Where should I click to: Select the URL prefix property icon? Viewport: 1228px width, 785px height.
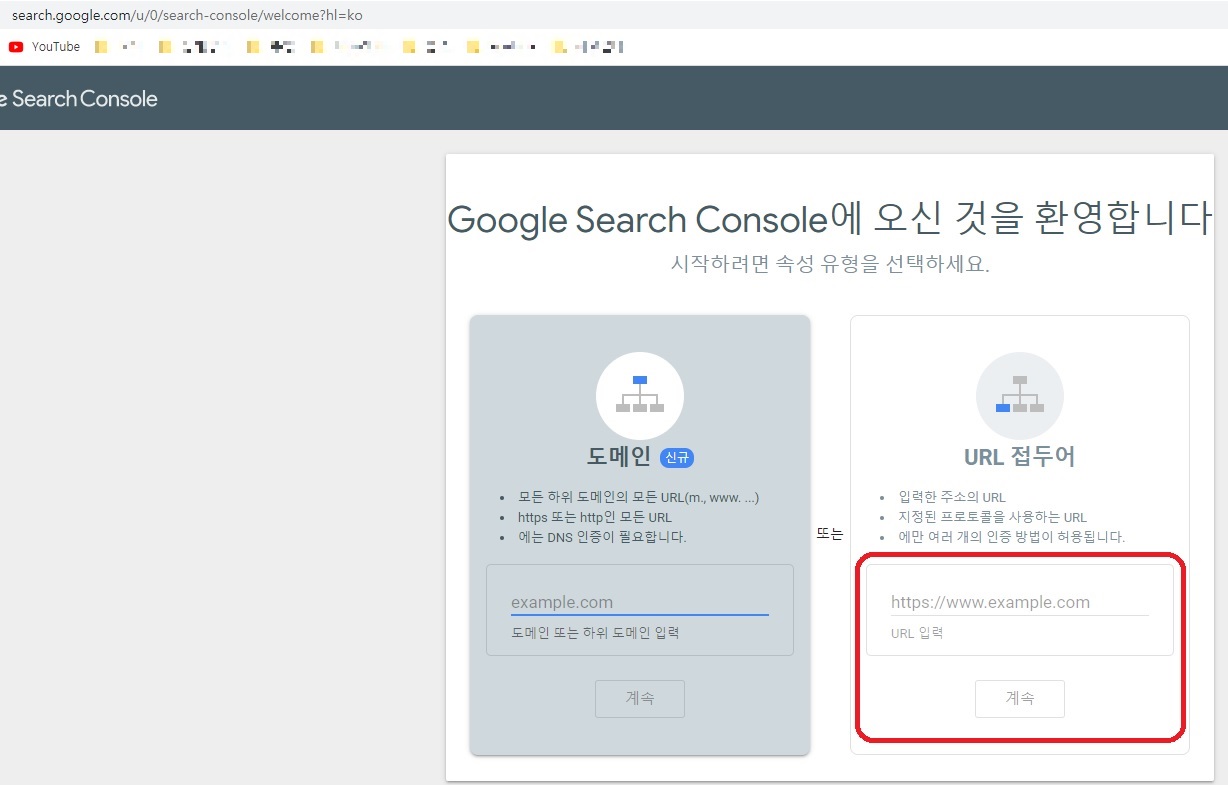(x=1020, y=396)
